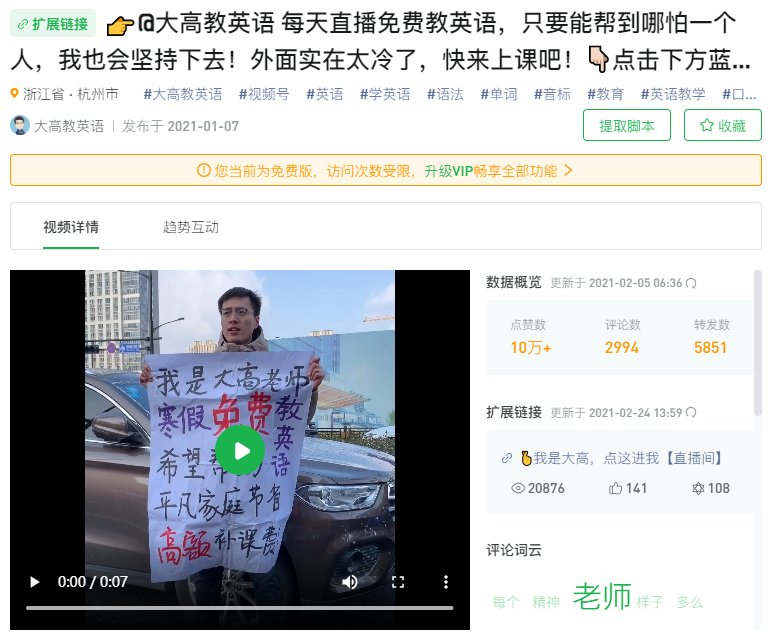Screen dimensions: 772x641
Task: Play the video using the green center button
Action: (x=240, y=450)
